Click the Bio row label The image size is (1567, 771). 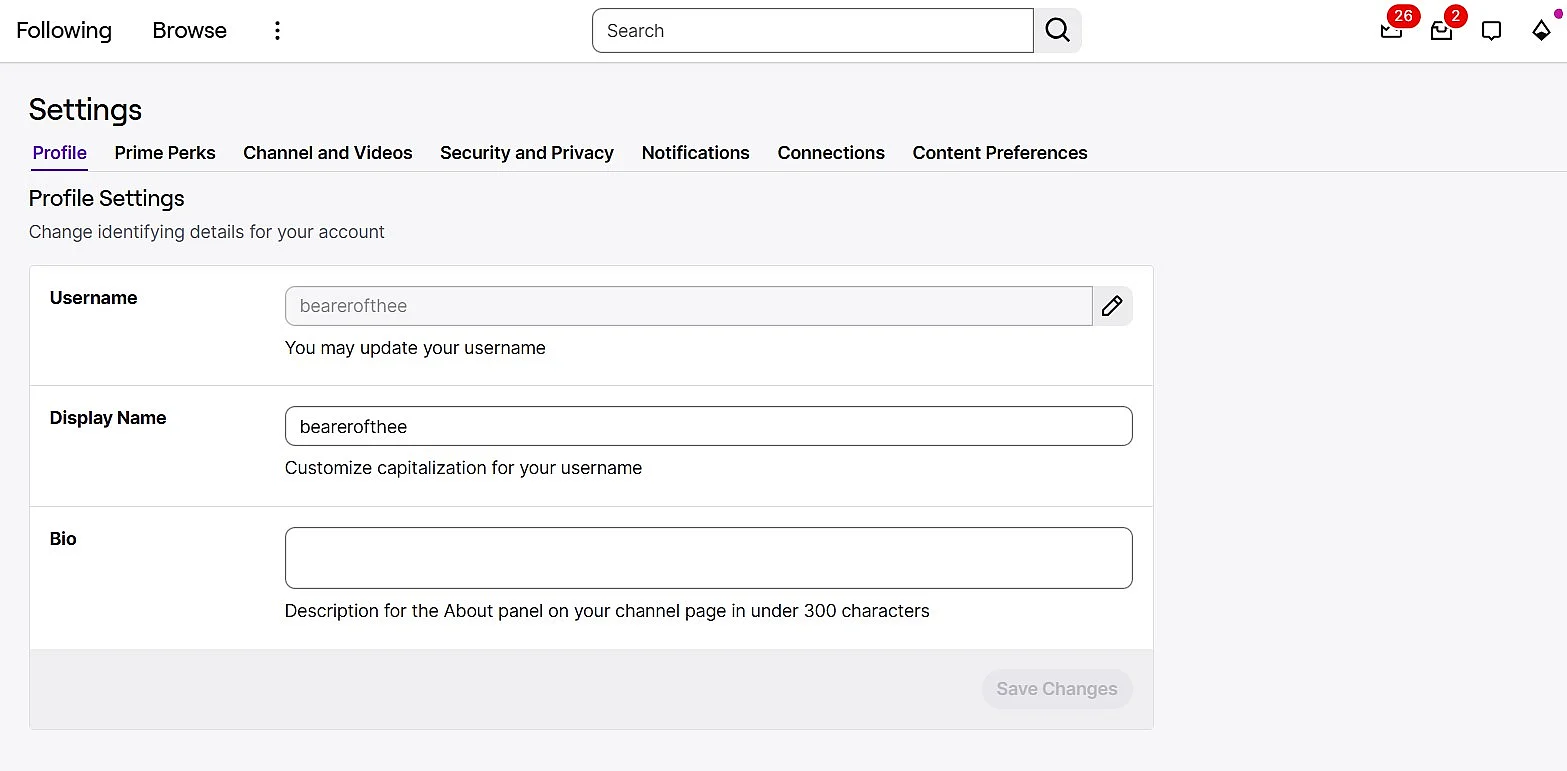click(x=63, y=539)
